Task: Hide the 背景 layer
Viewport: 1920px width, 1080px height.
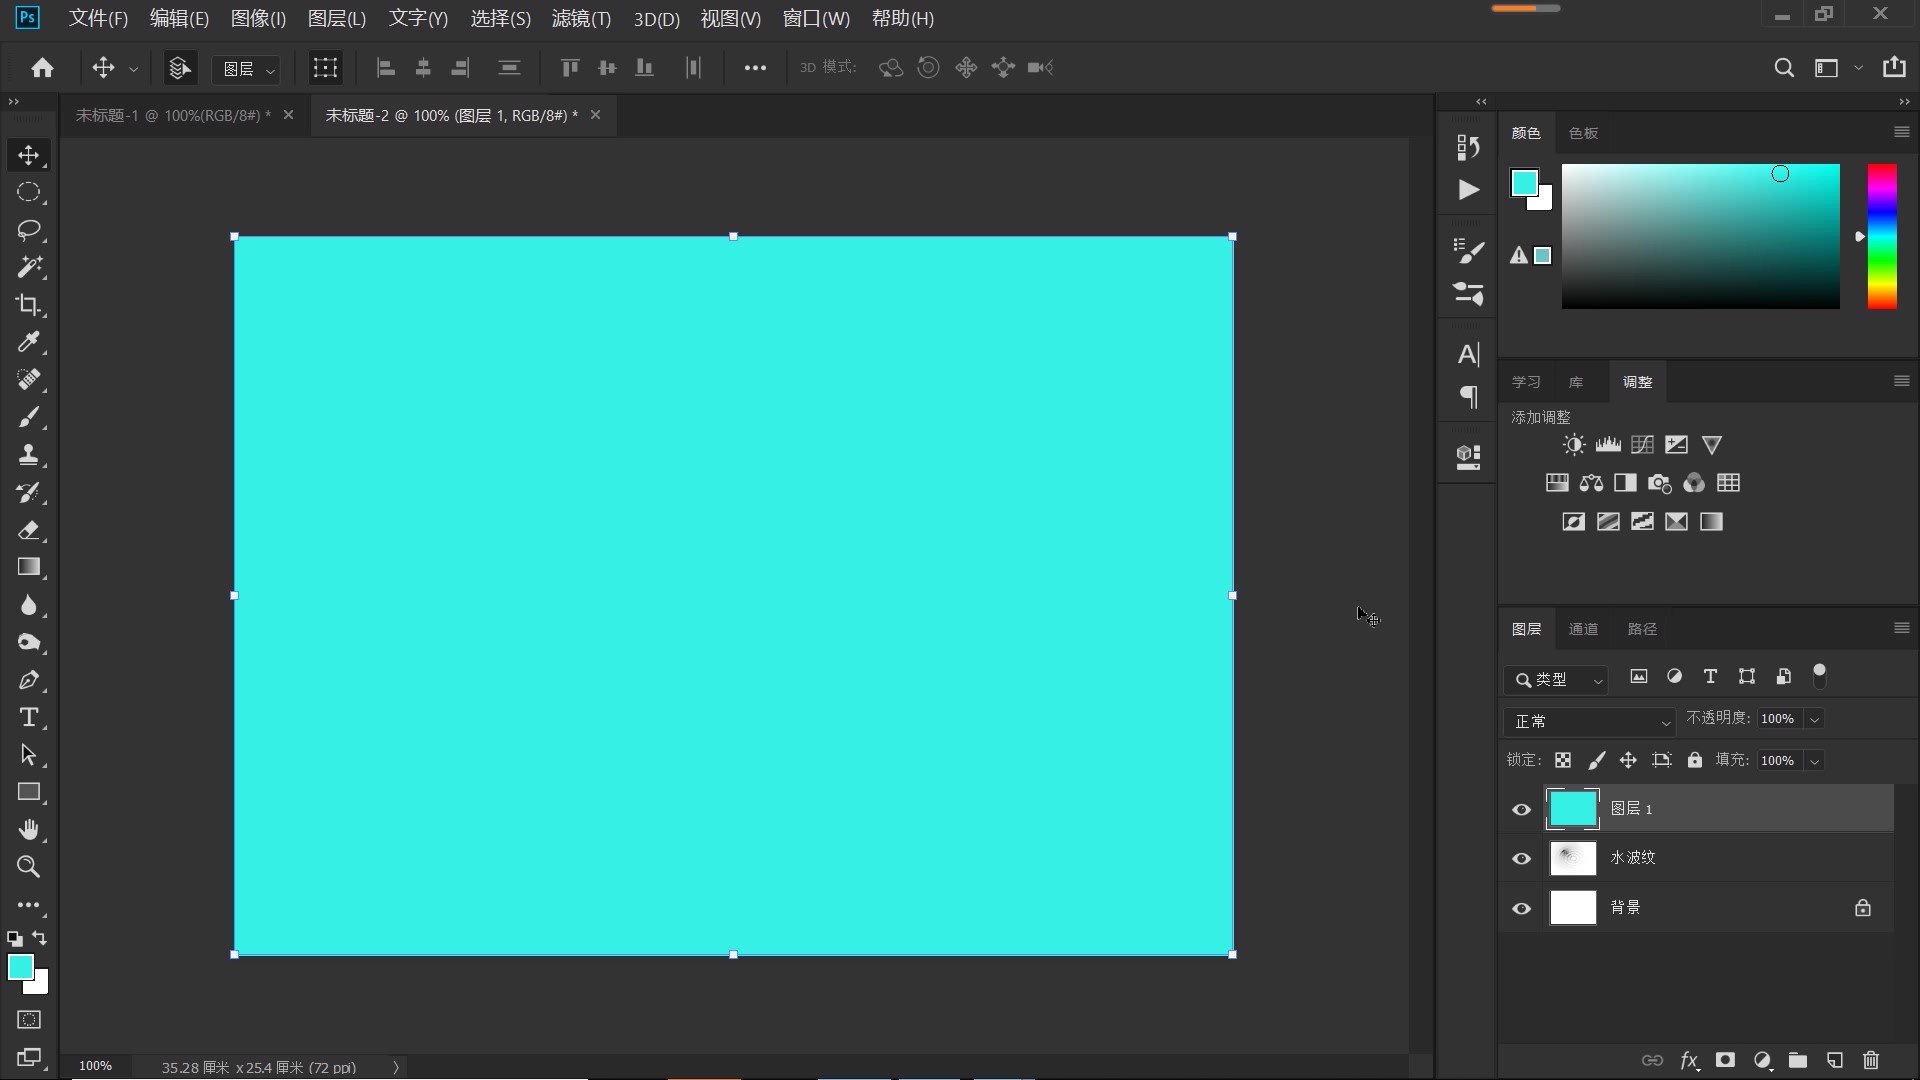Action: [x=1521, y=908]
